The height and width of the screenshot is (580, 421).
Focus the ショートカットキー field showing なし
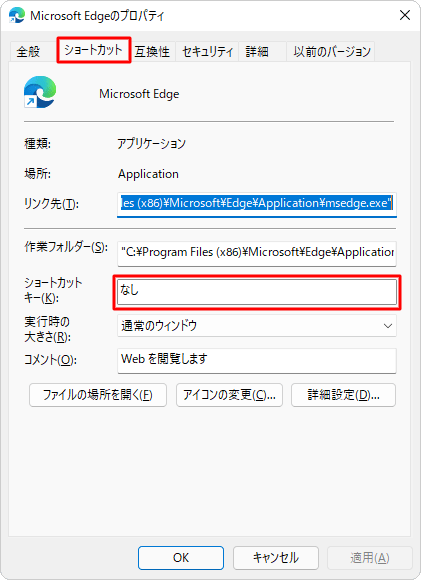click(x=257, y=292)
